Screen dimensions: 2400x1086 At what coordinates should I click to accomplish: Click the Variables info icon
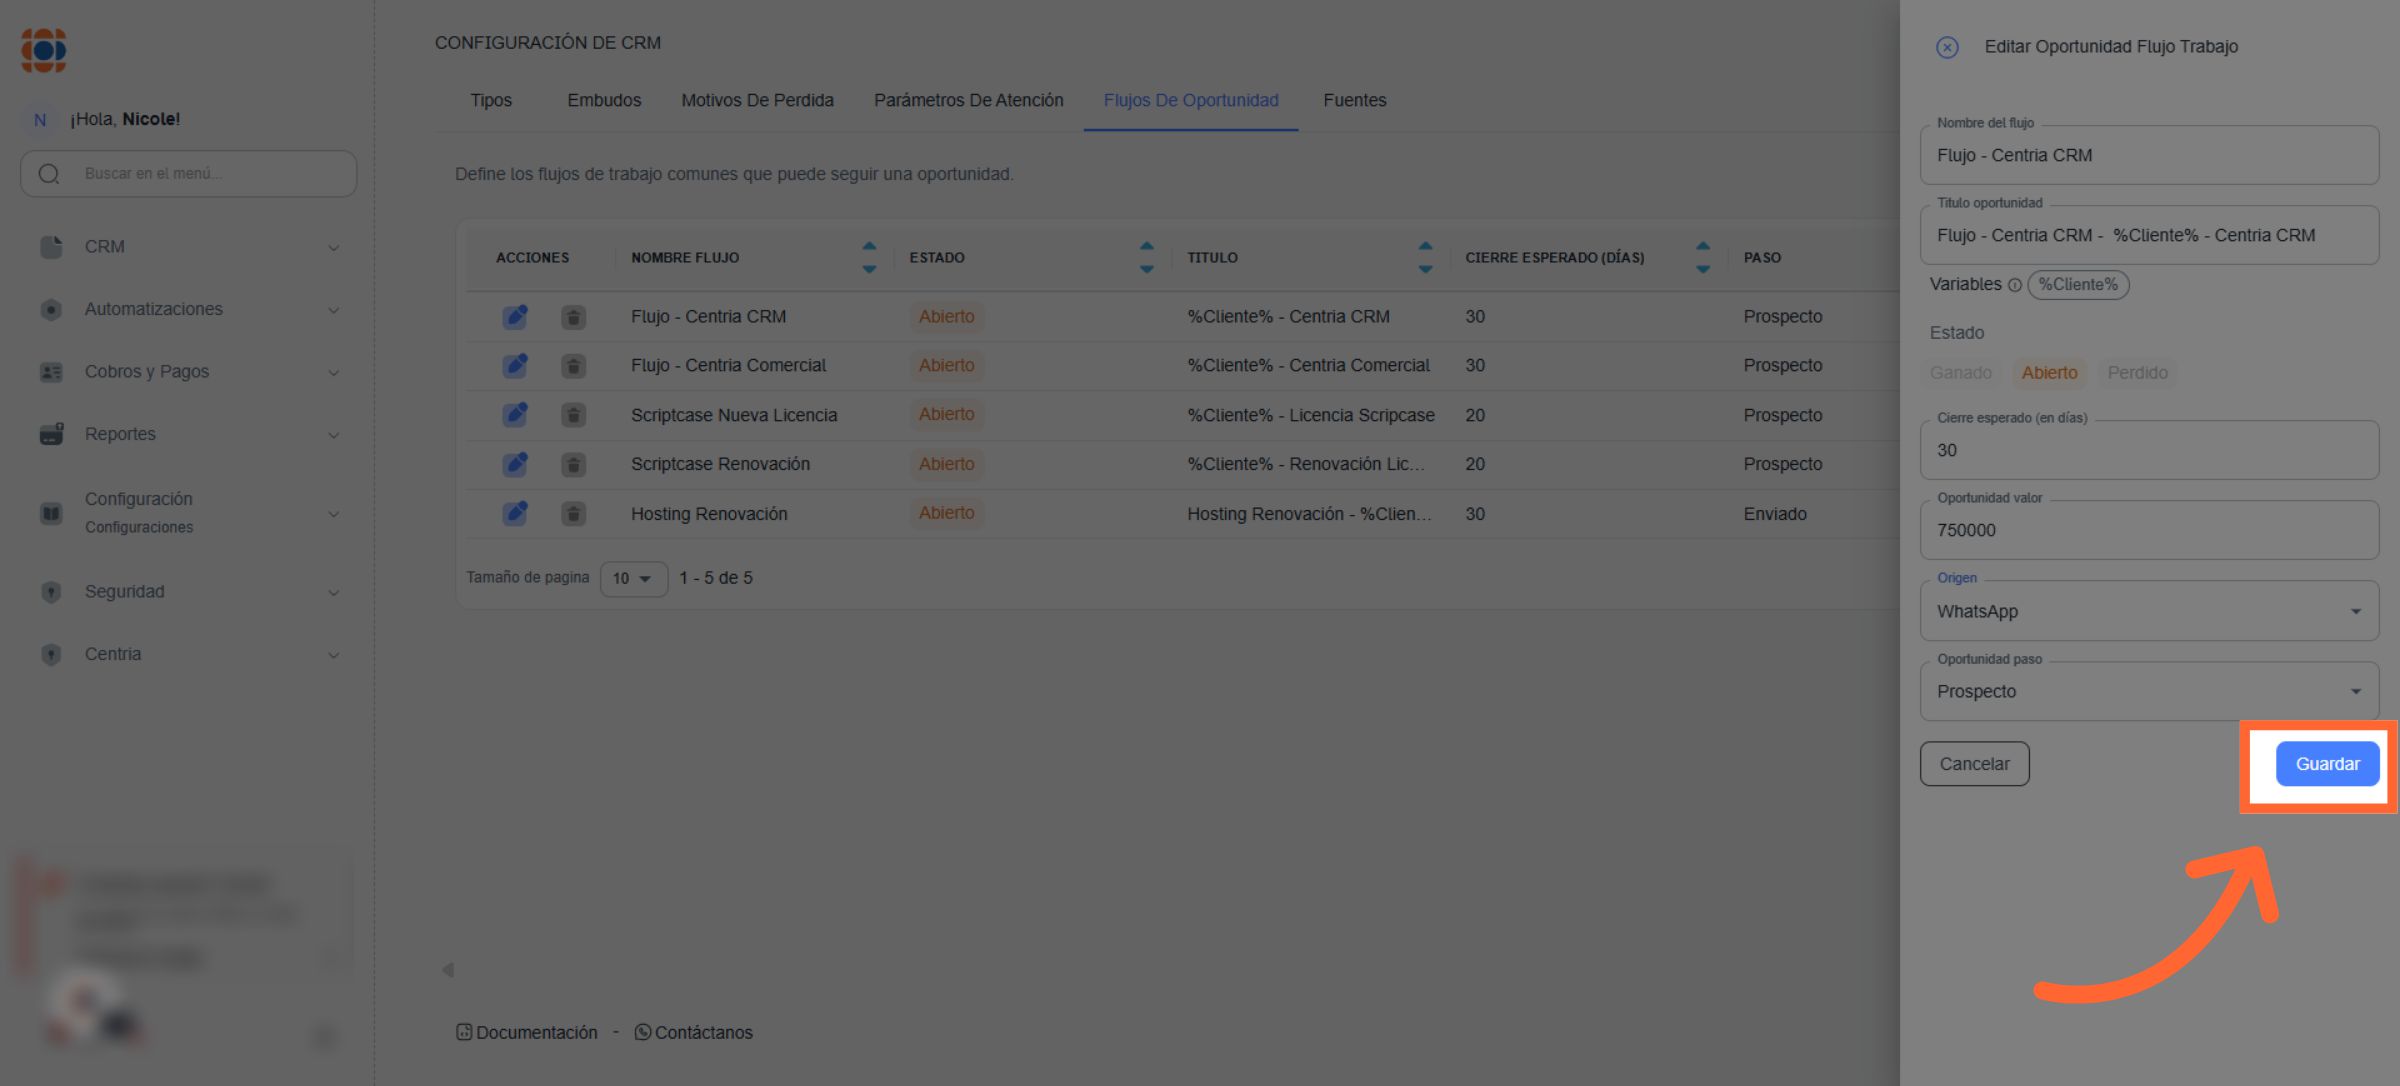(x=2014, y=285)
